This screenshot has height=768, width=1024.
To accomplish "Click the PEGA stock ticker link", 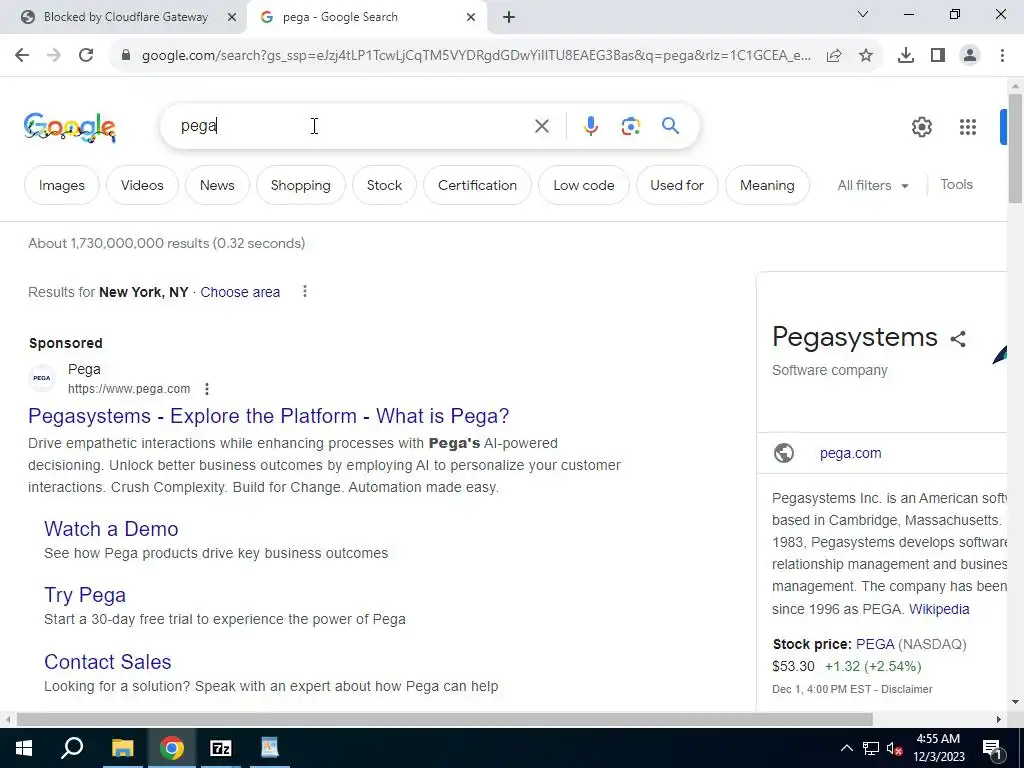I will click(875, 645).
